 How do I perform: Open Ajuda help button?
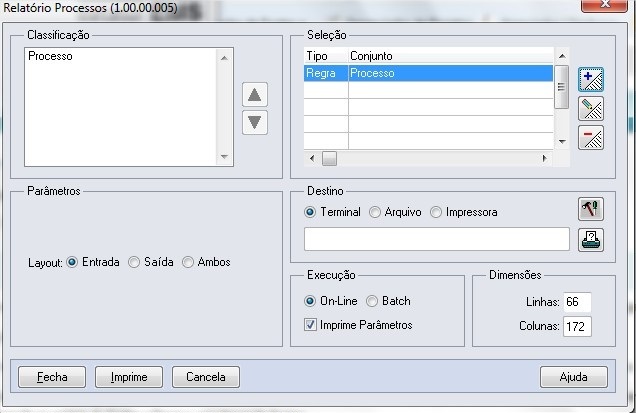point(574,377)
